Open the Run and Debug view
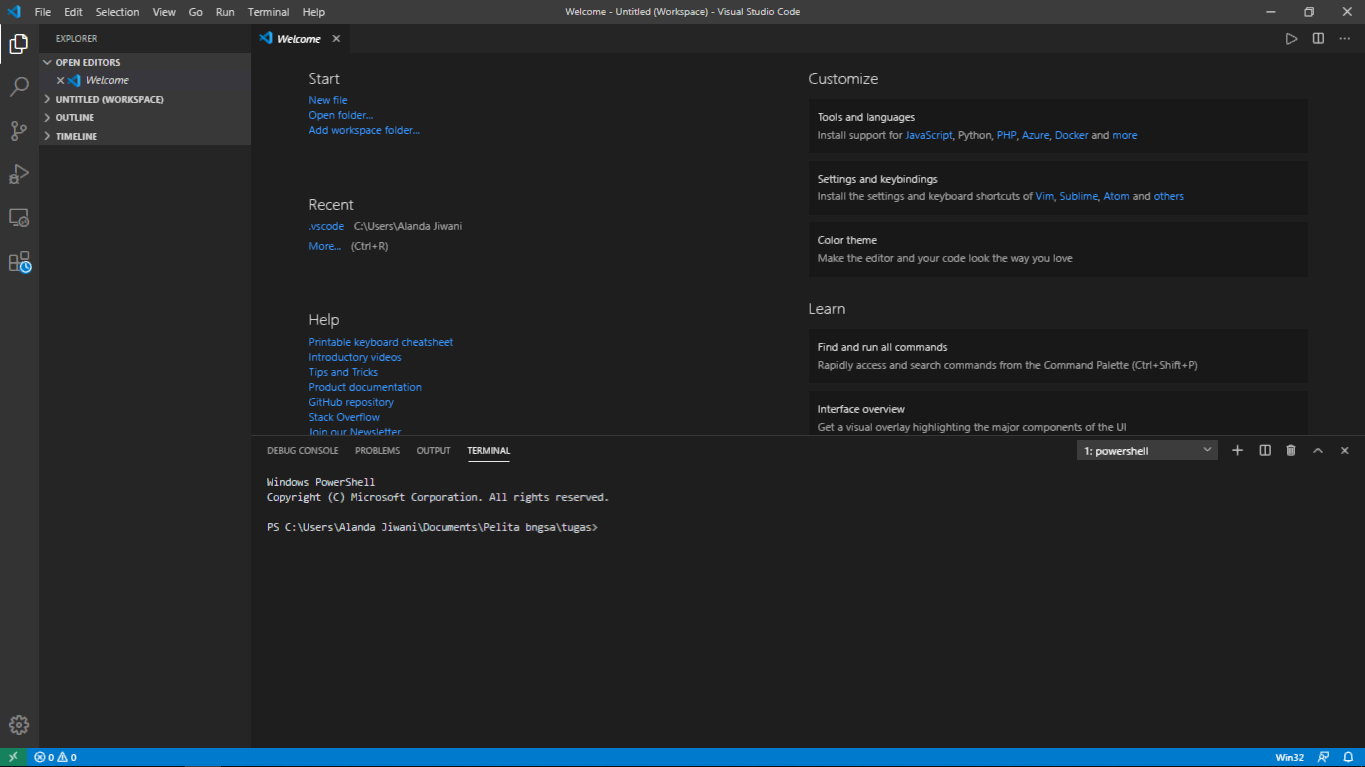 [19, 174]
